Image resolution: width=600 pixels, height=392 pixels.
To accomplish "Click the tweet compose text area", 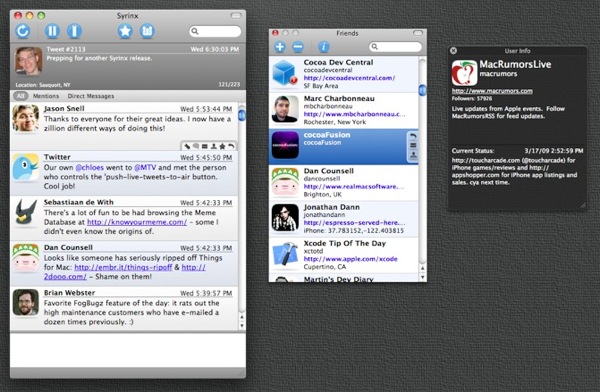I will pos(128,350).
